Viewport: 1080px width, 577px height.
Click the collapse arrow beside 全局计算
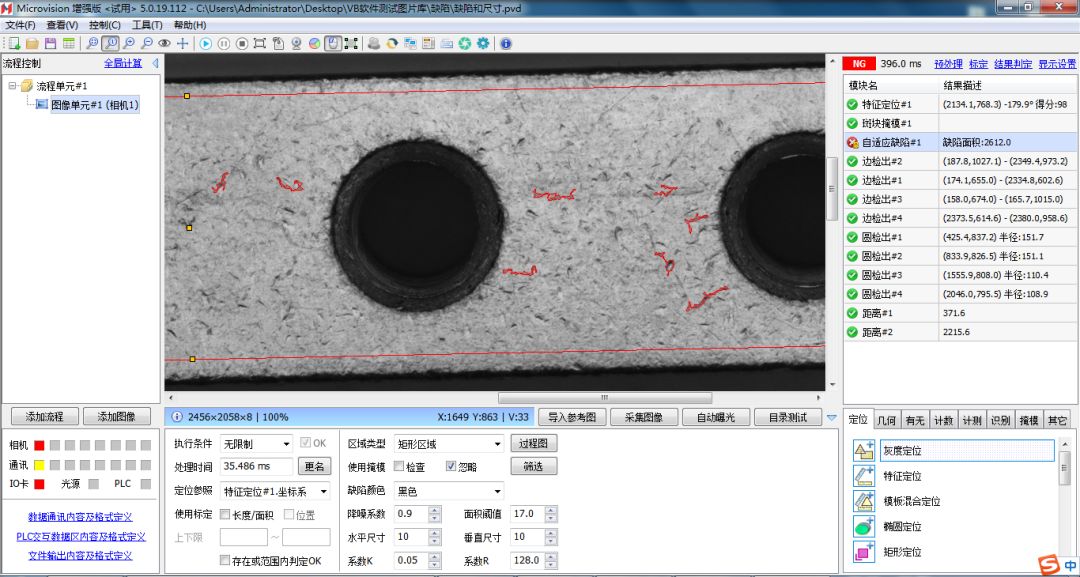155,63
